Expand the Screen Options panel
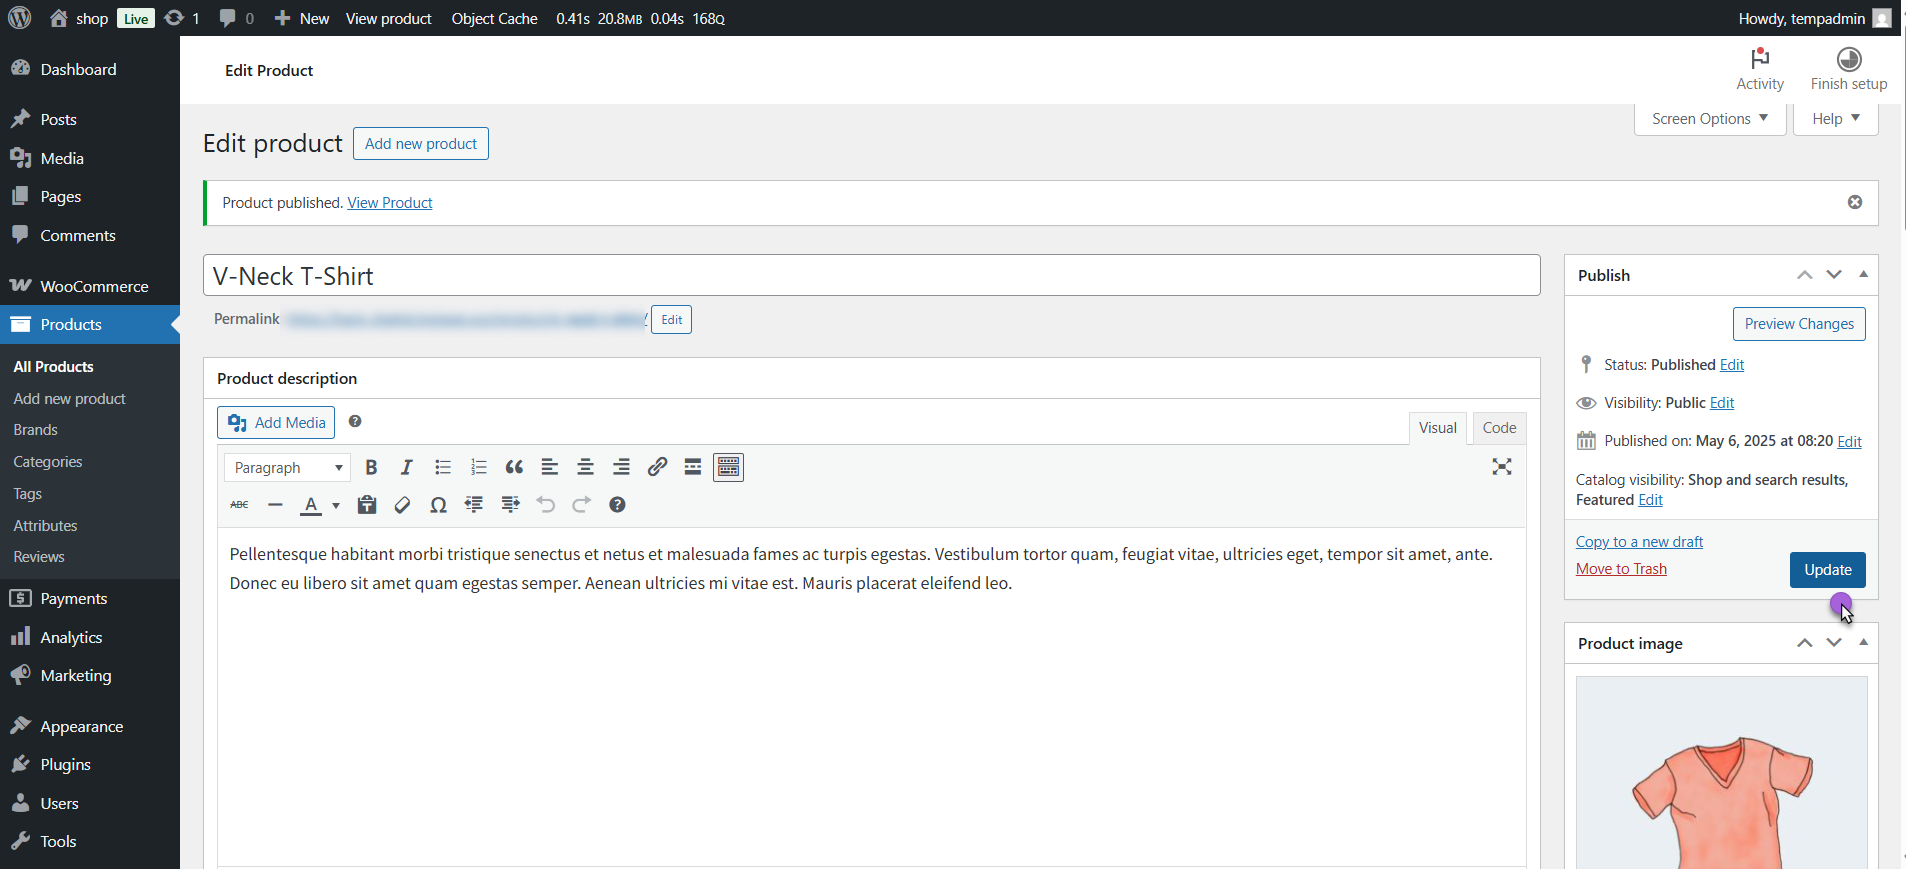Screen dimensions: 1906x869 tap(1709, 119)
